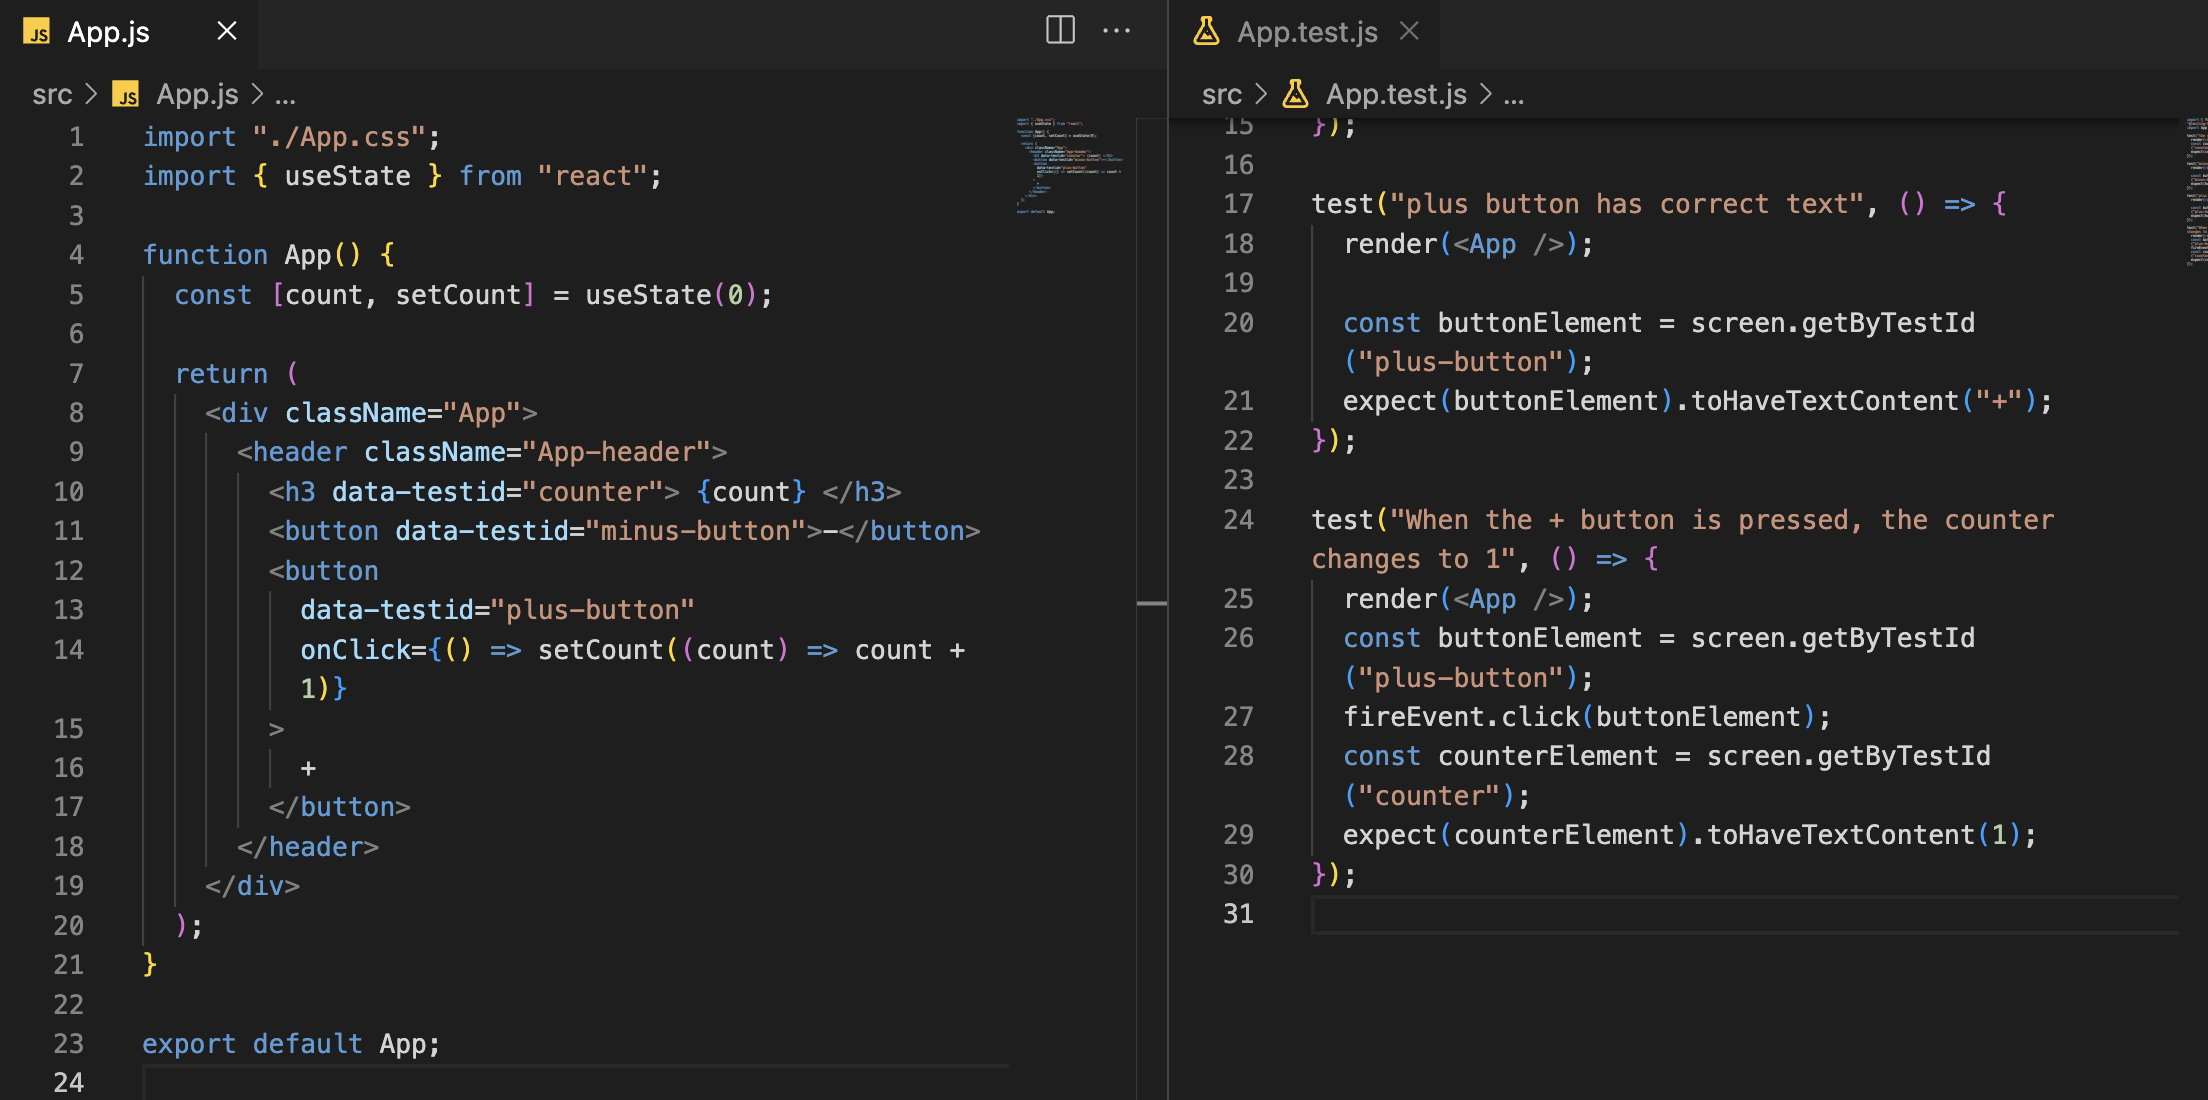This screenshot has height=1100, width=2208.
Task: Click the beaker icon in right breadcrumb
Action: pos(1296,94)
